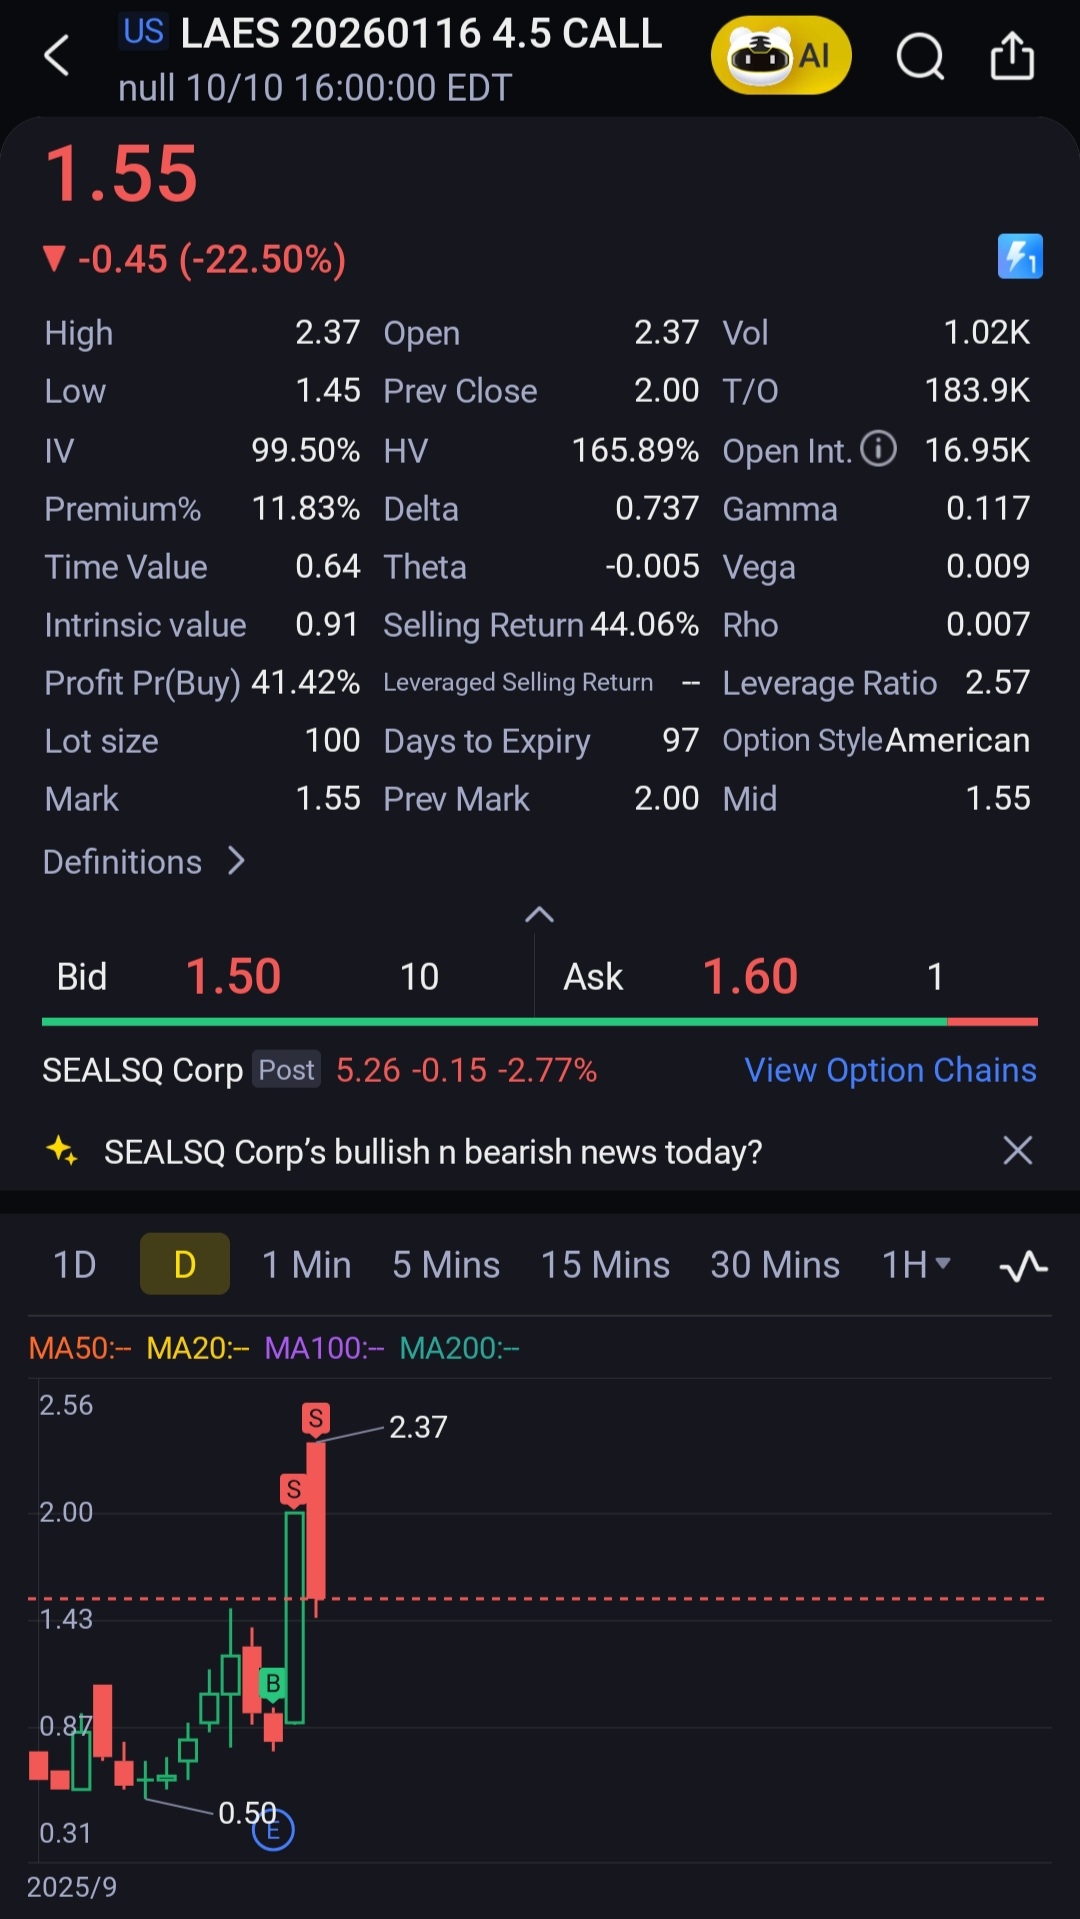Tap the back arrow icon
Image resolution: width=1080 pixels, height=1919 pixels.
coord(57,56)
